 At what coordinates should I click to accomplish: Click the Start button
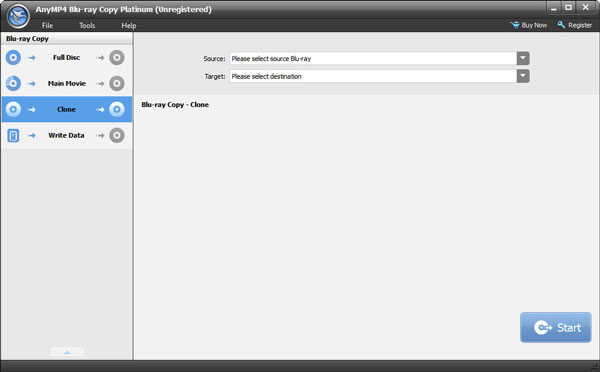(556, 328)
